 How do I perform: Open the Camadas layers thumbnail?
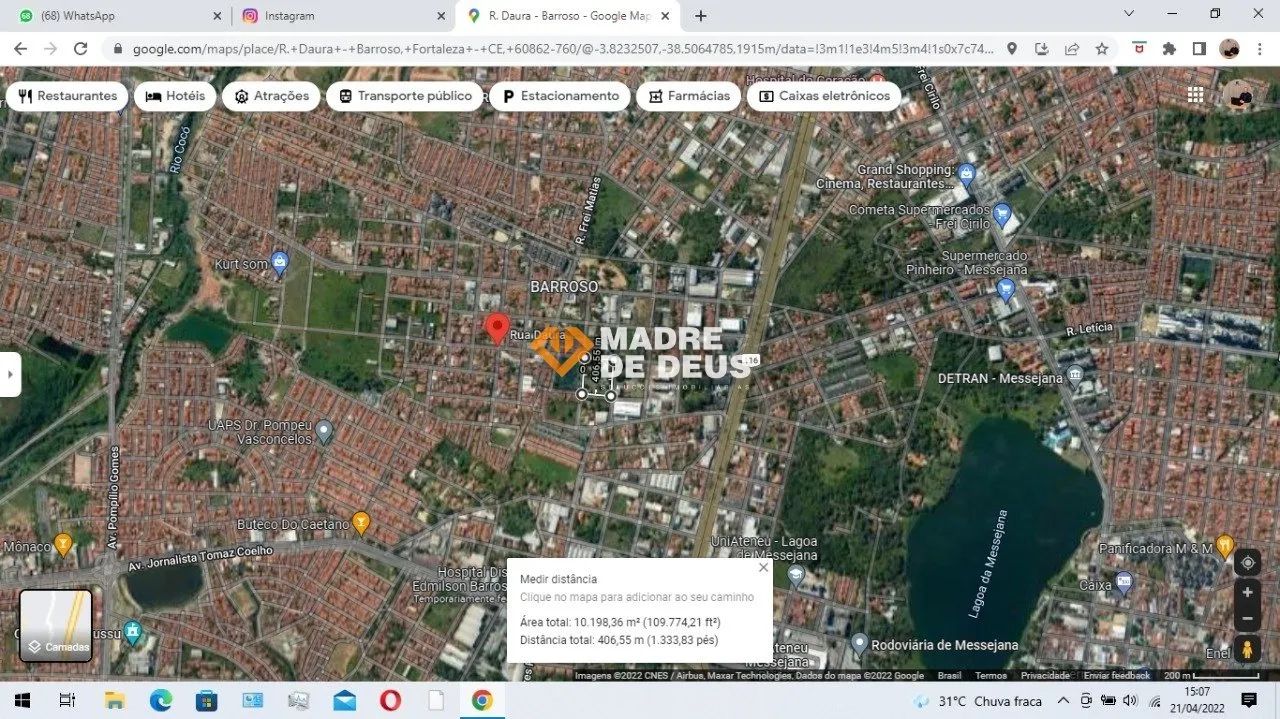[x=56, y=626]
